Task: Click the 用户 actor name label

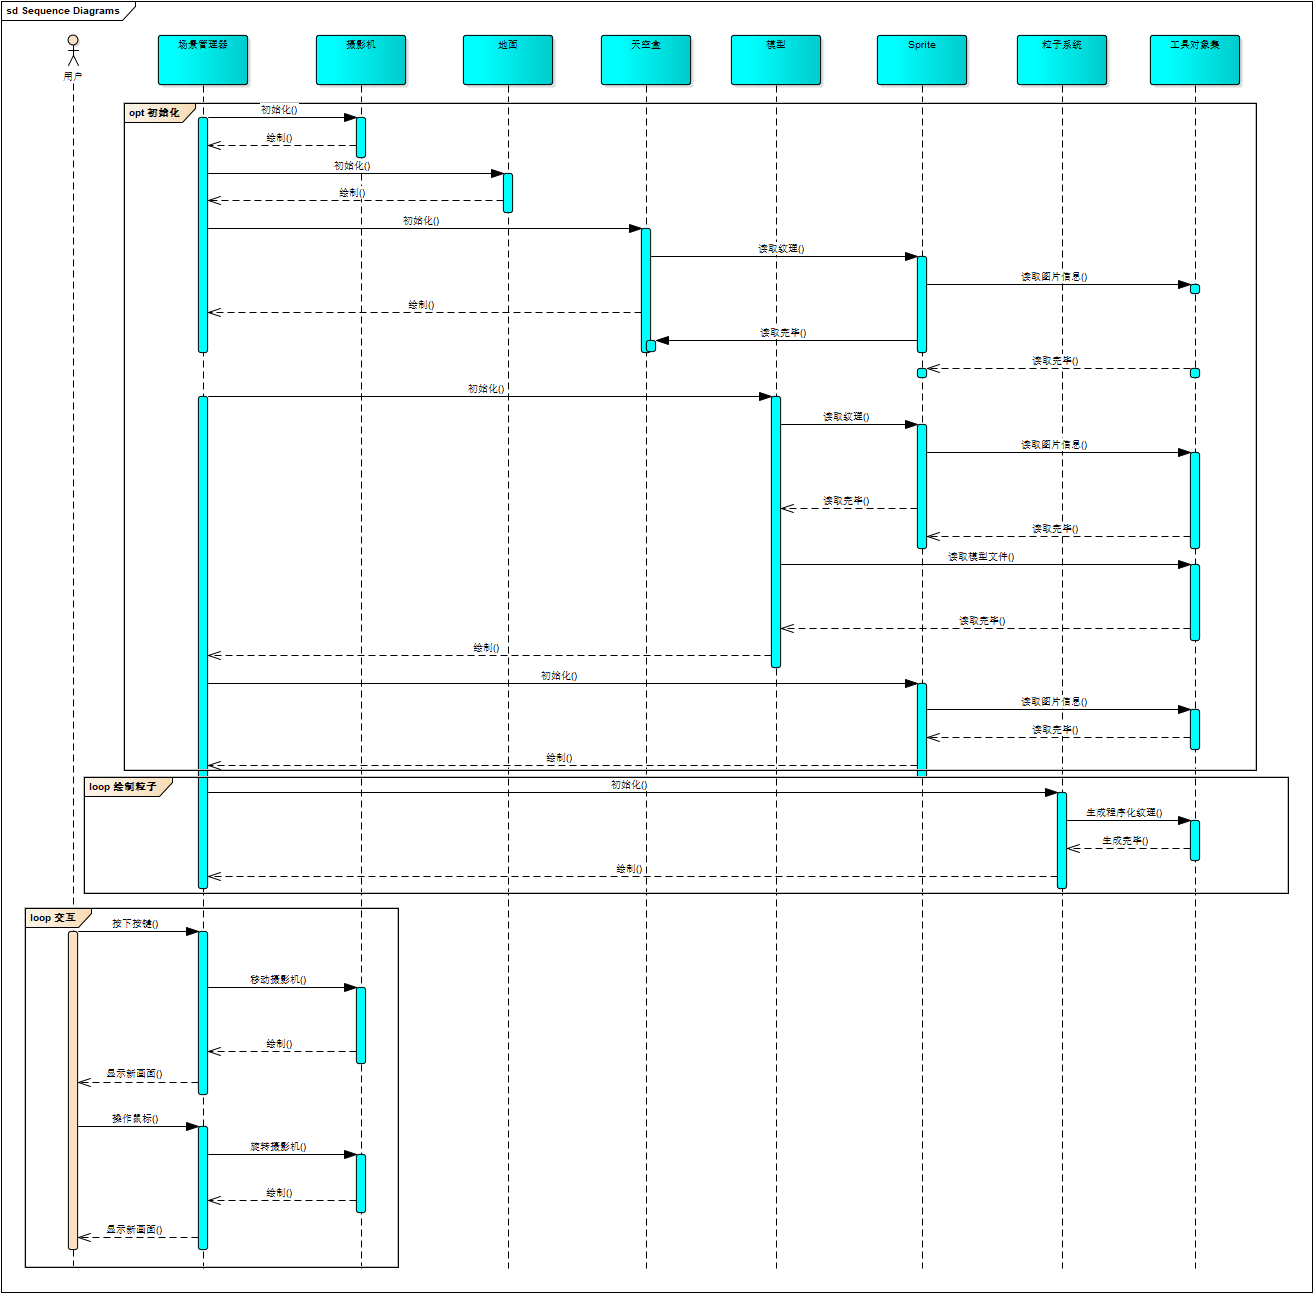Action: 73,76
